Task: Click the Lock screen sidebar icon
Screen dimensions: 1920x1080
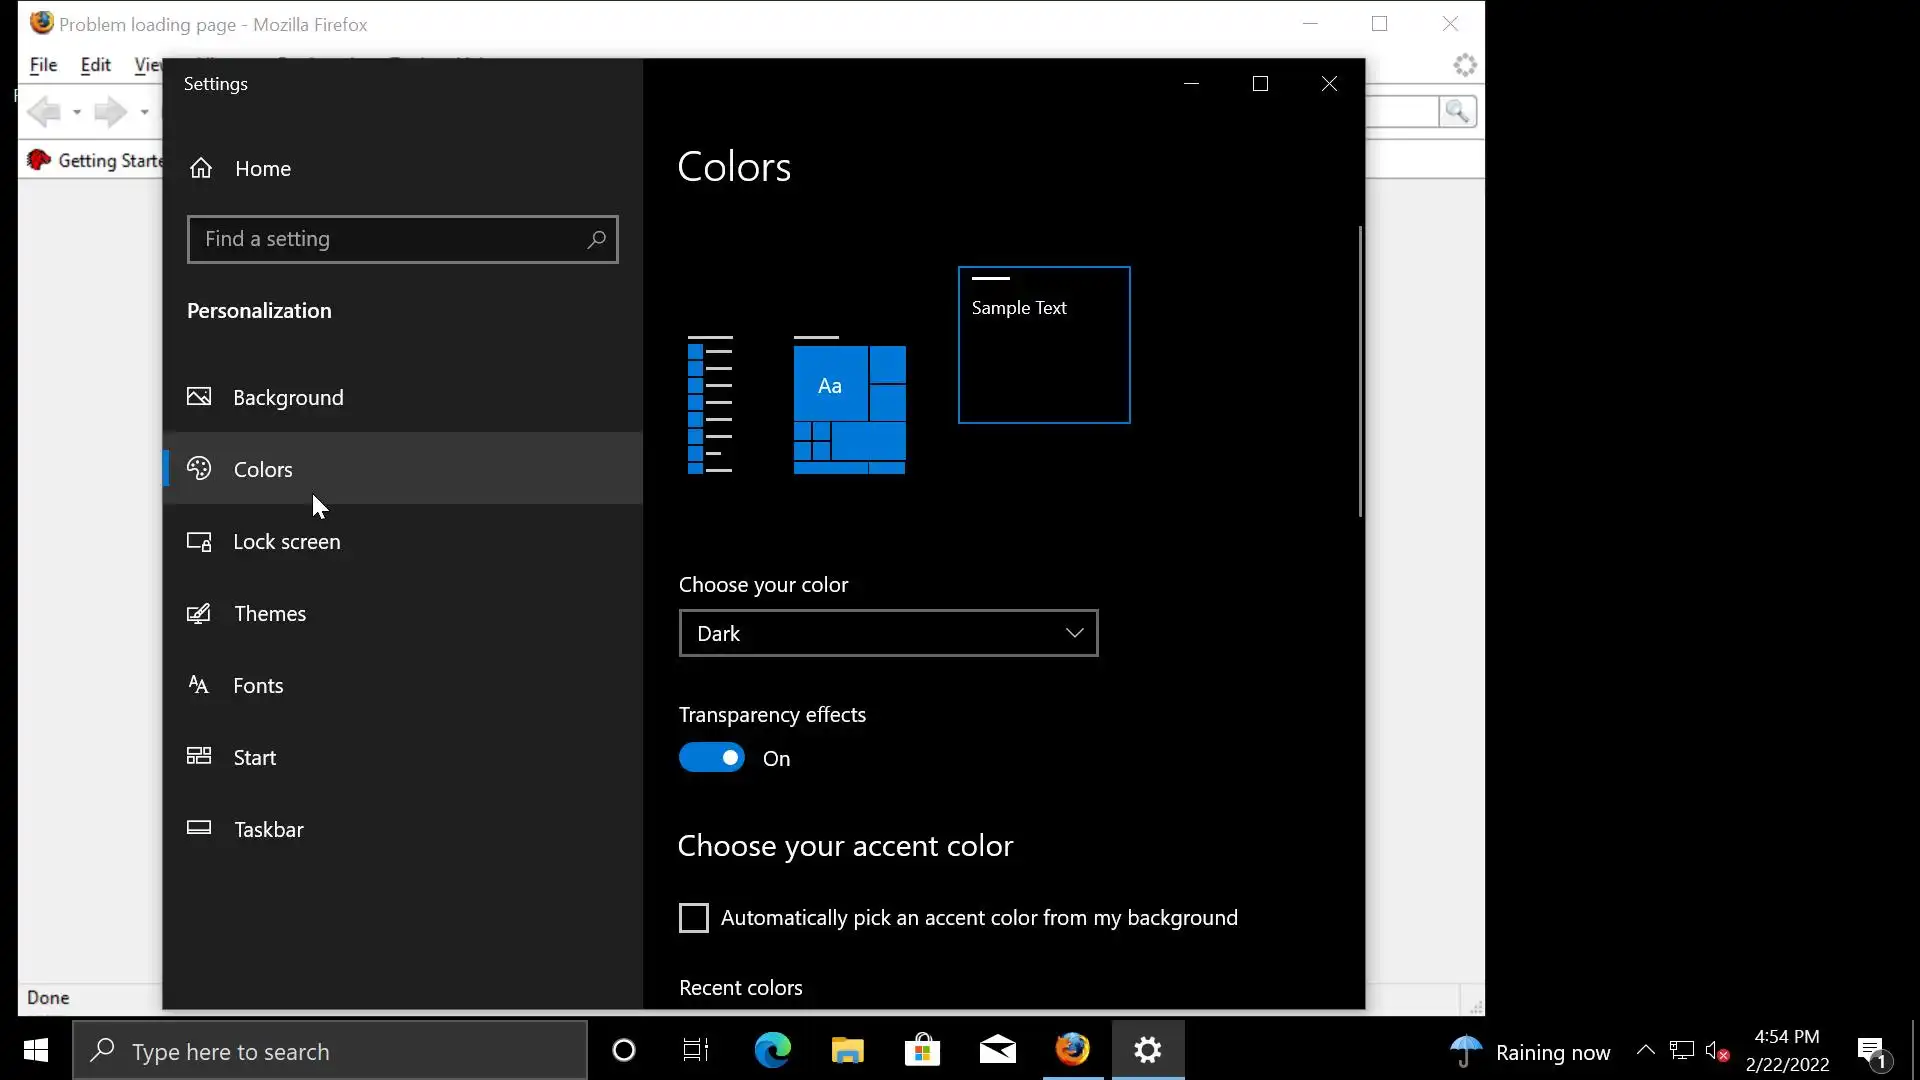Action: click(x=199, y=541)
